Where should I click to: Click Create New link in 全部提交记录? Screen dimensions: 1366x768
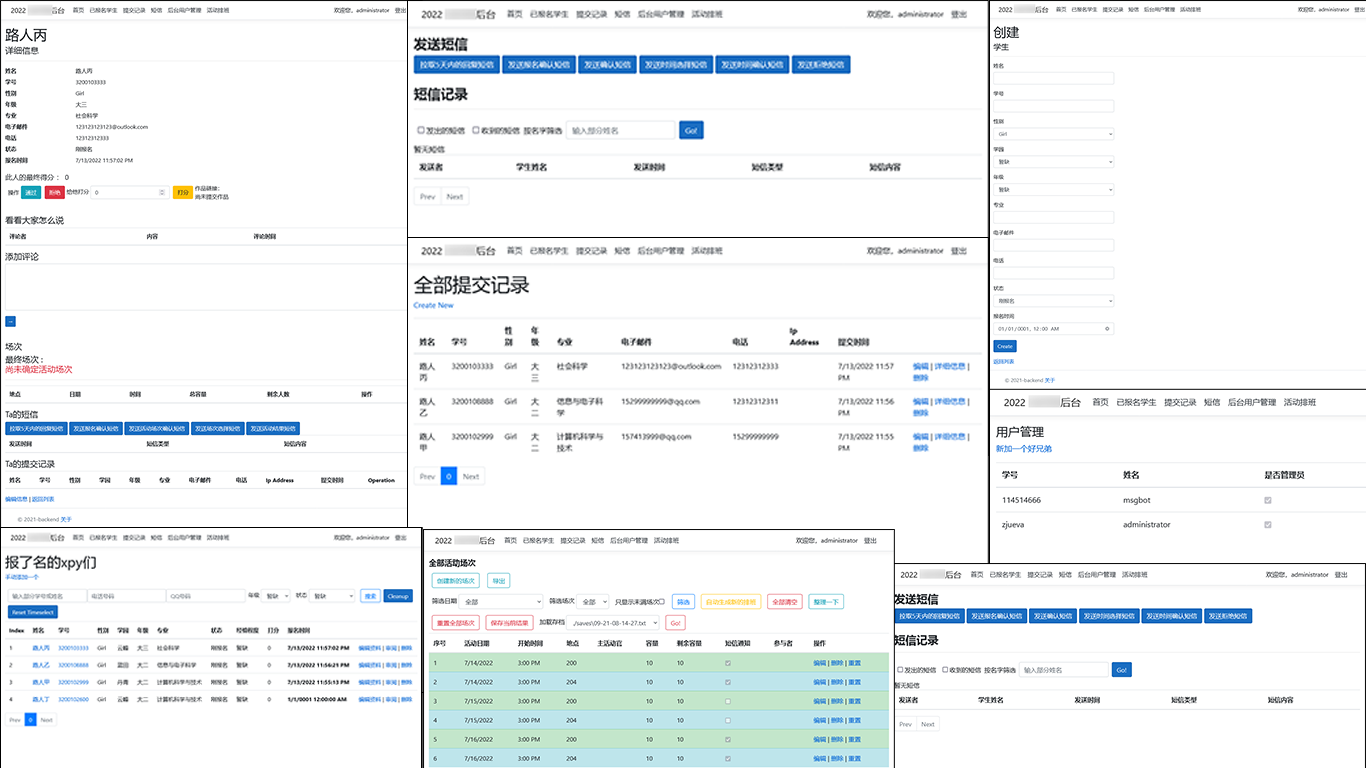coord(433,305)
